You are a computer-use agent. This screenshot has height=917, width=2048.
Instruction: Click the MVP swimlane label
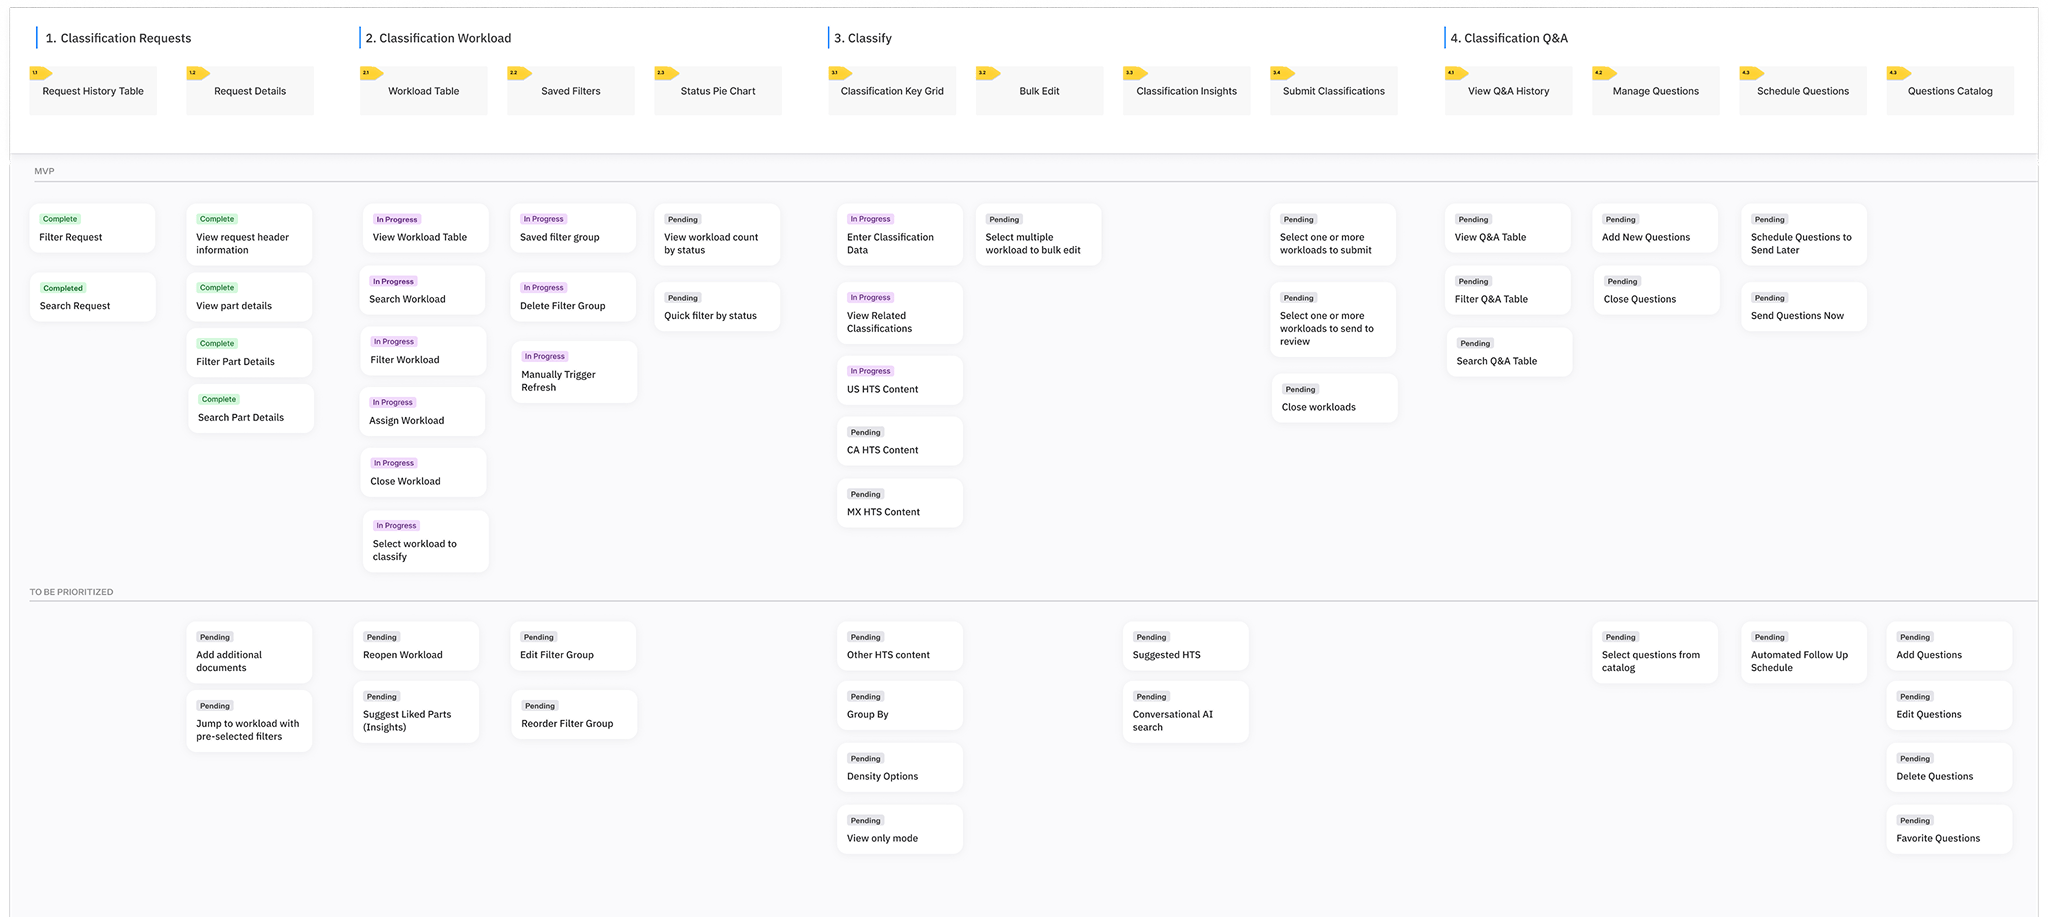click(44, 171)
